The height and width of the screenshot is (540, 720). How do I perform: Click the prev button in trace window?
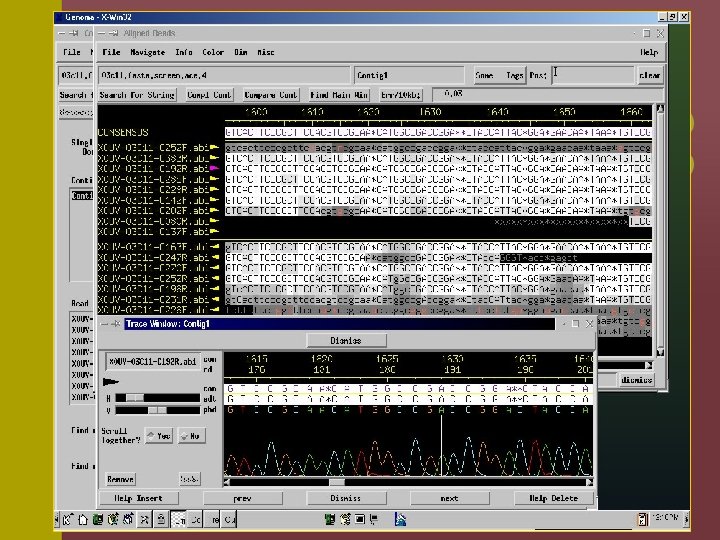click(241, 498)
